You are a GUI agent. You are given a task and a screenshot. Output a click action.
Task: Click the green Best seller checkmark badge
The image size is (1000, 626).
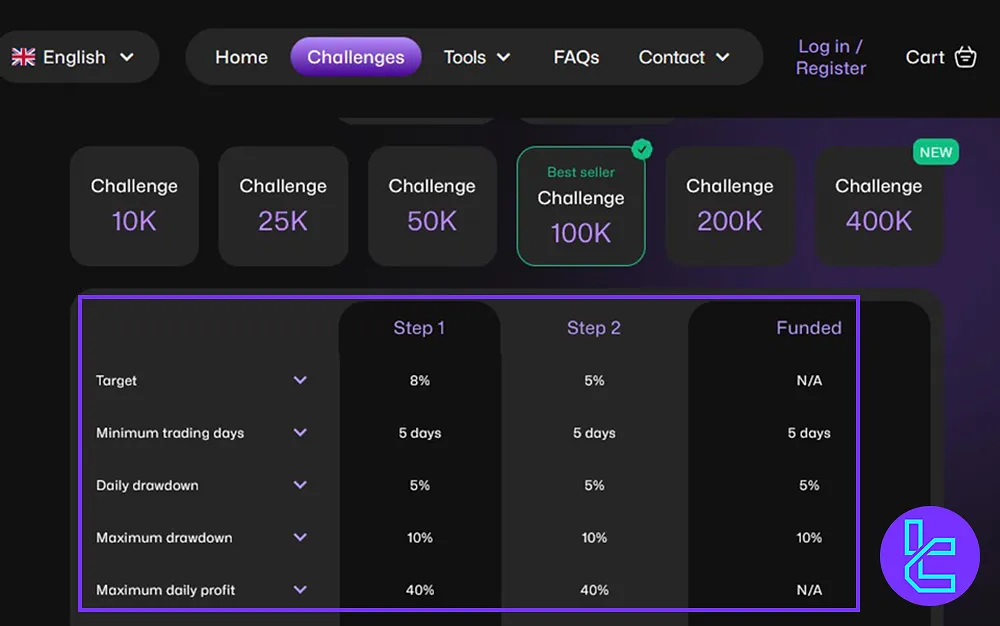(x=642, y=150)
